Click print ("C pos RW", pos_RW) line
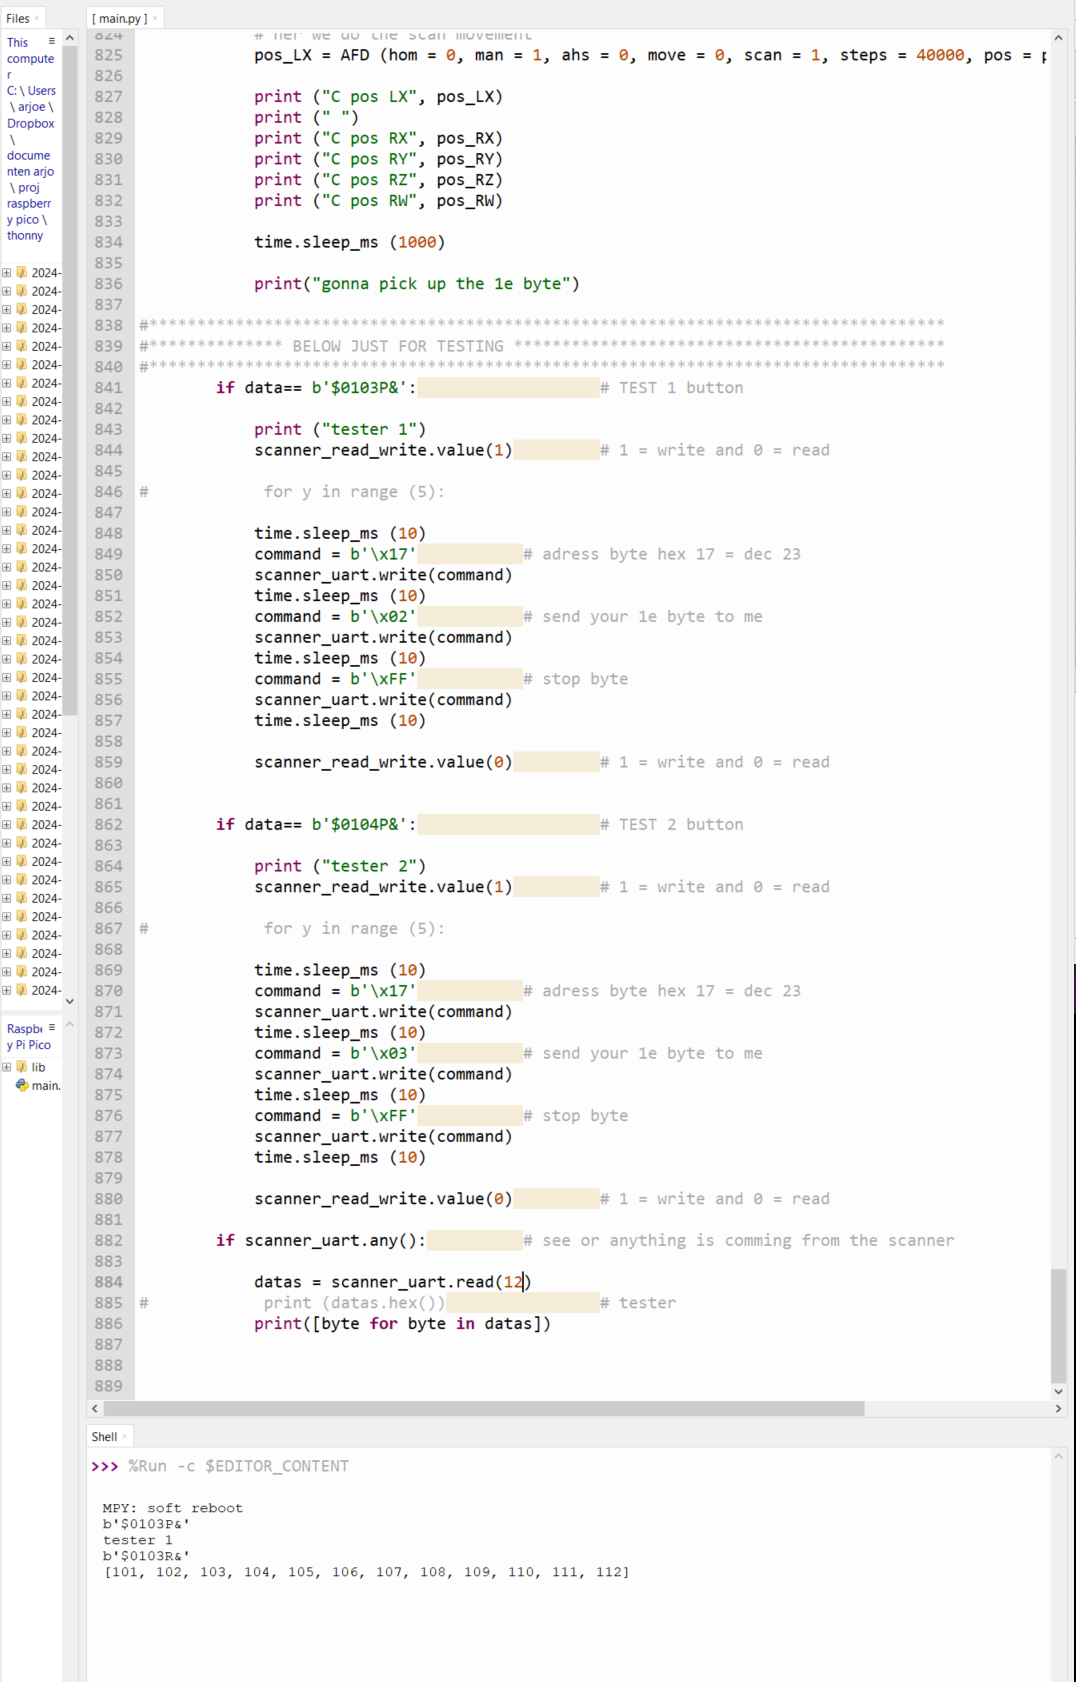This screenshot has width=1076, height=1682. [x=378, y=201]
